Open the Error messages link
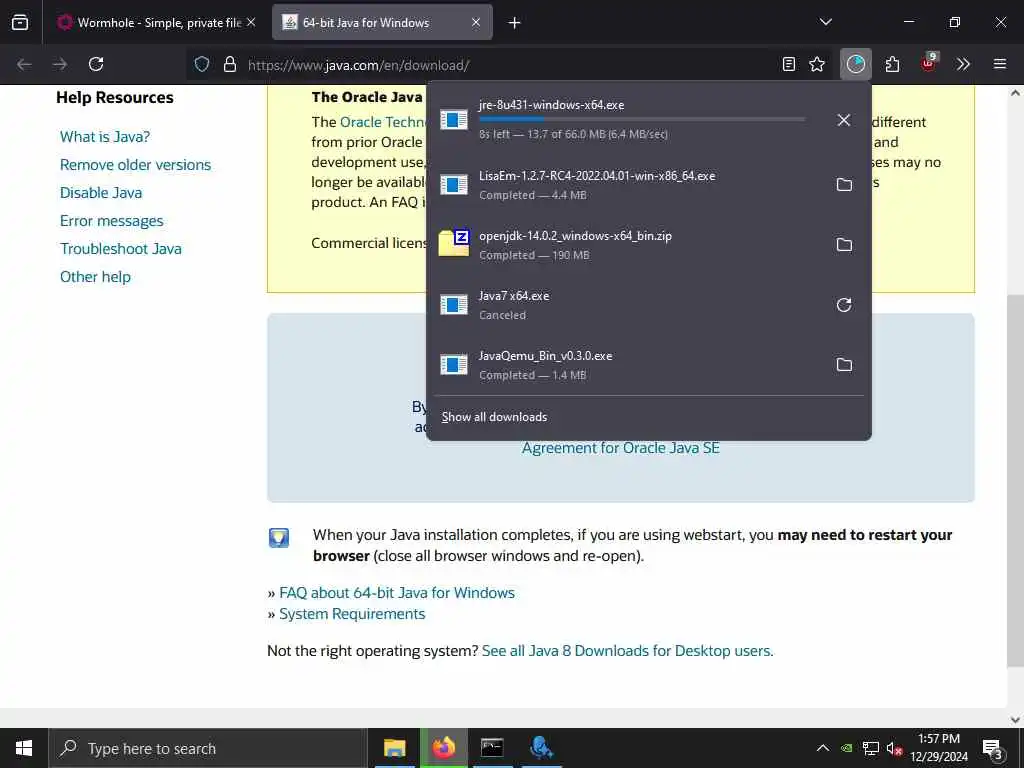Viewport: 1024px width, 768px height. click(112, 221)
